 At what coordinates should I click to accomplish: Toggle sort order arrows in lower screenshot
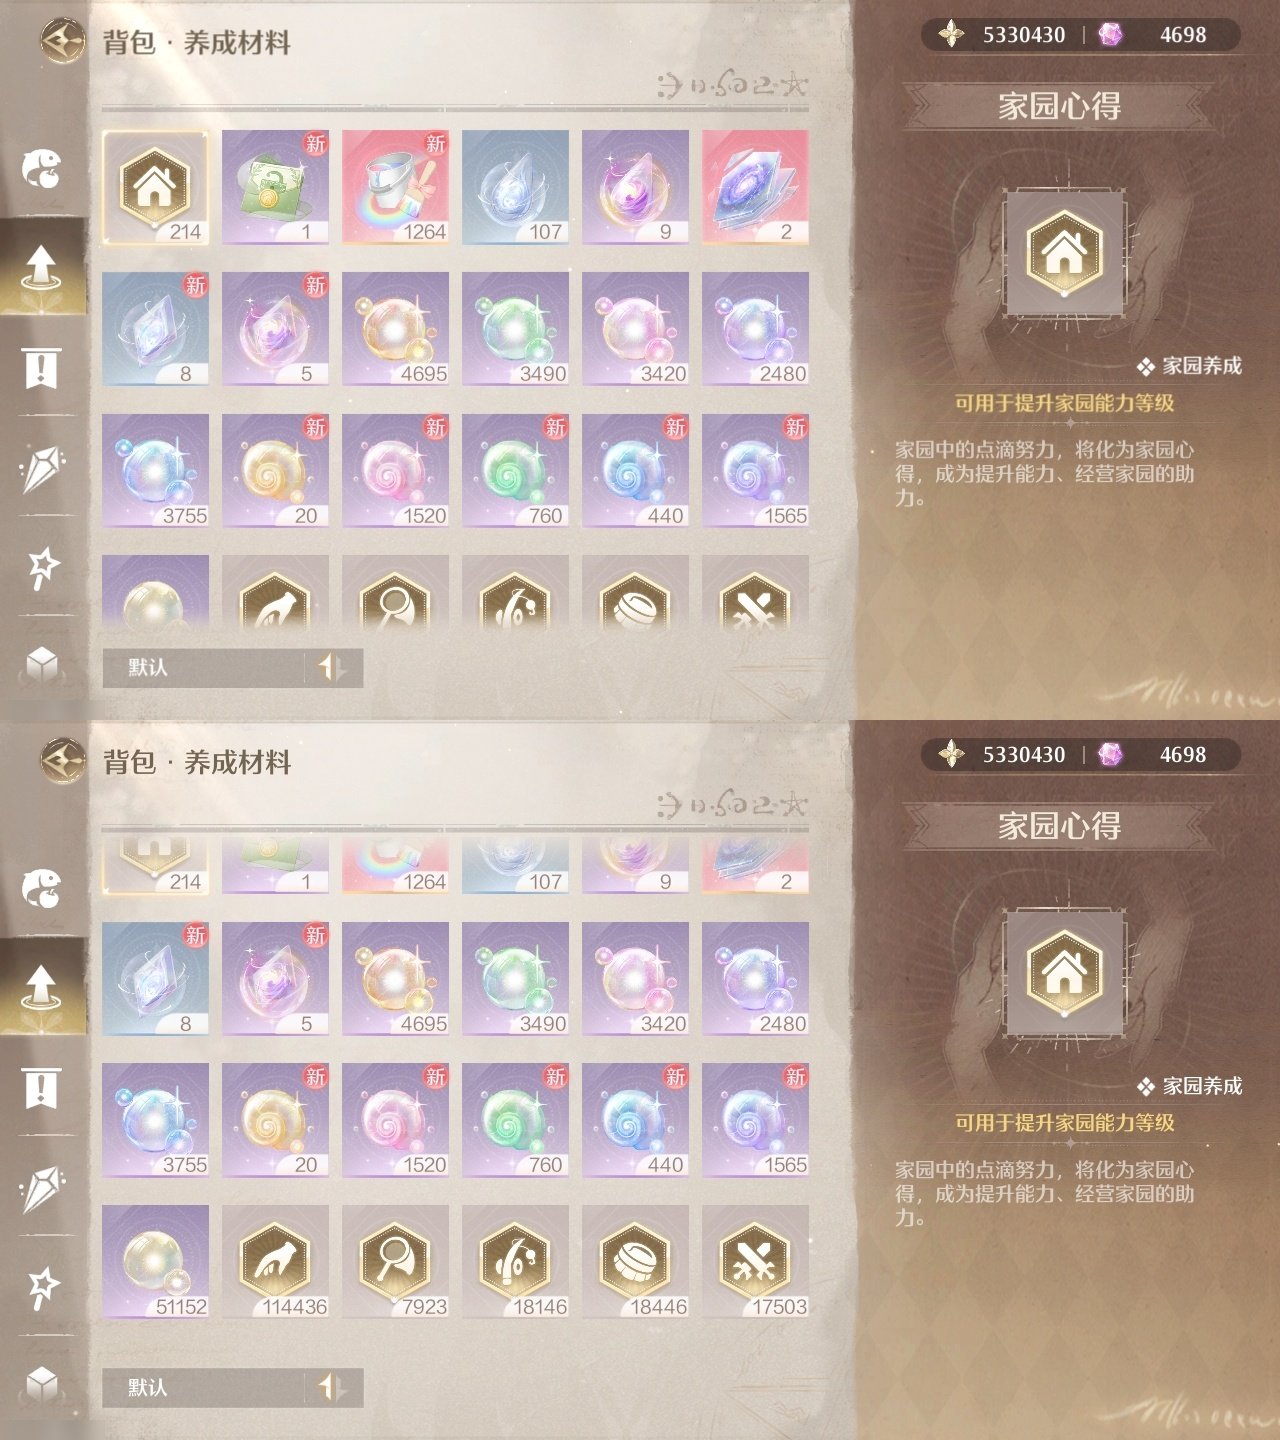pyautogui.click(x=332, y=1387)
